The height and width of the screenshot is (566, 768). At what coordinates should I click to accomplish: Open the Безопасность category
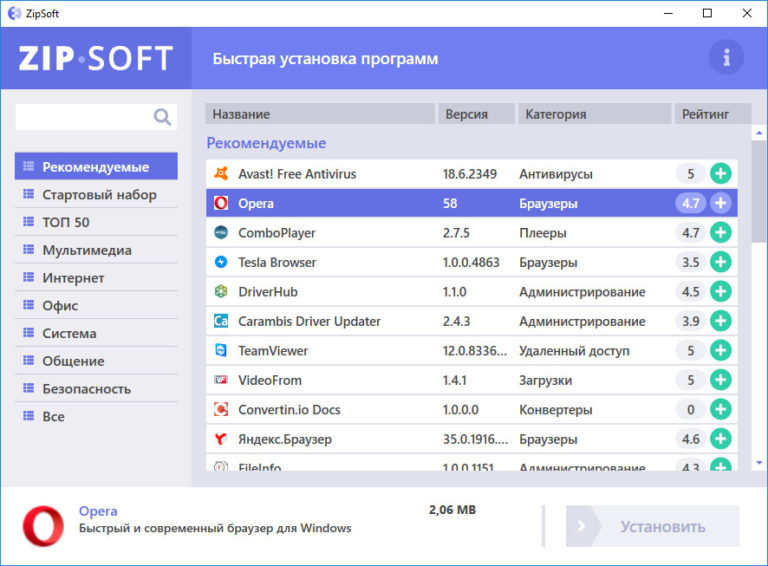(87, 388)
